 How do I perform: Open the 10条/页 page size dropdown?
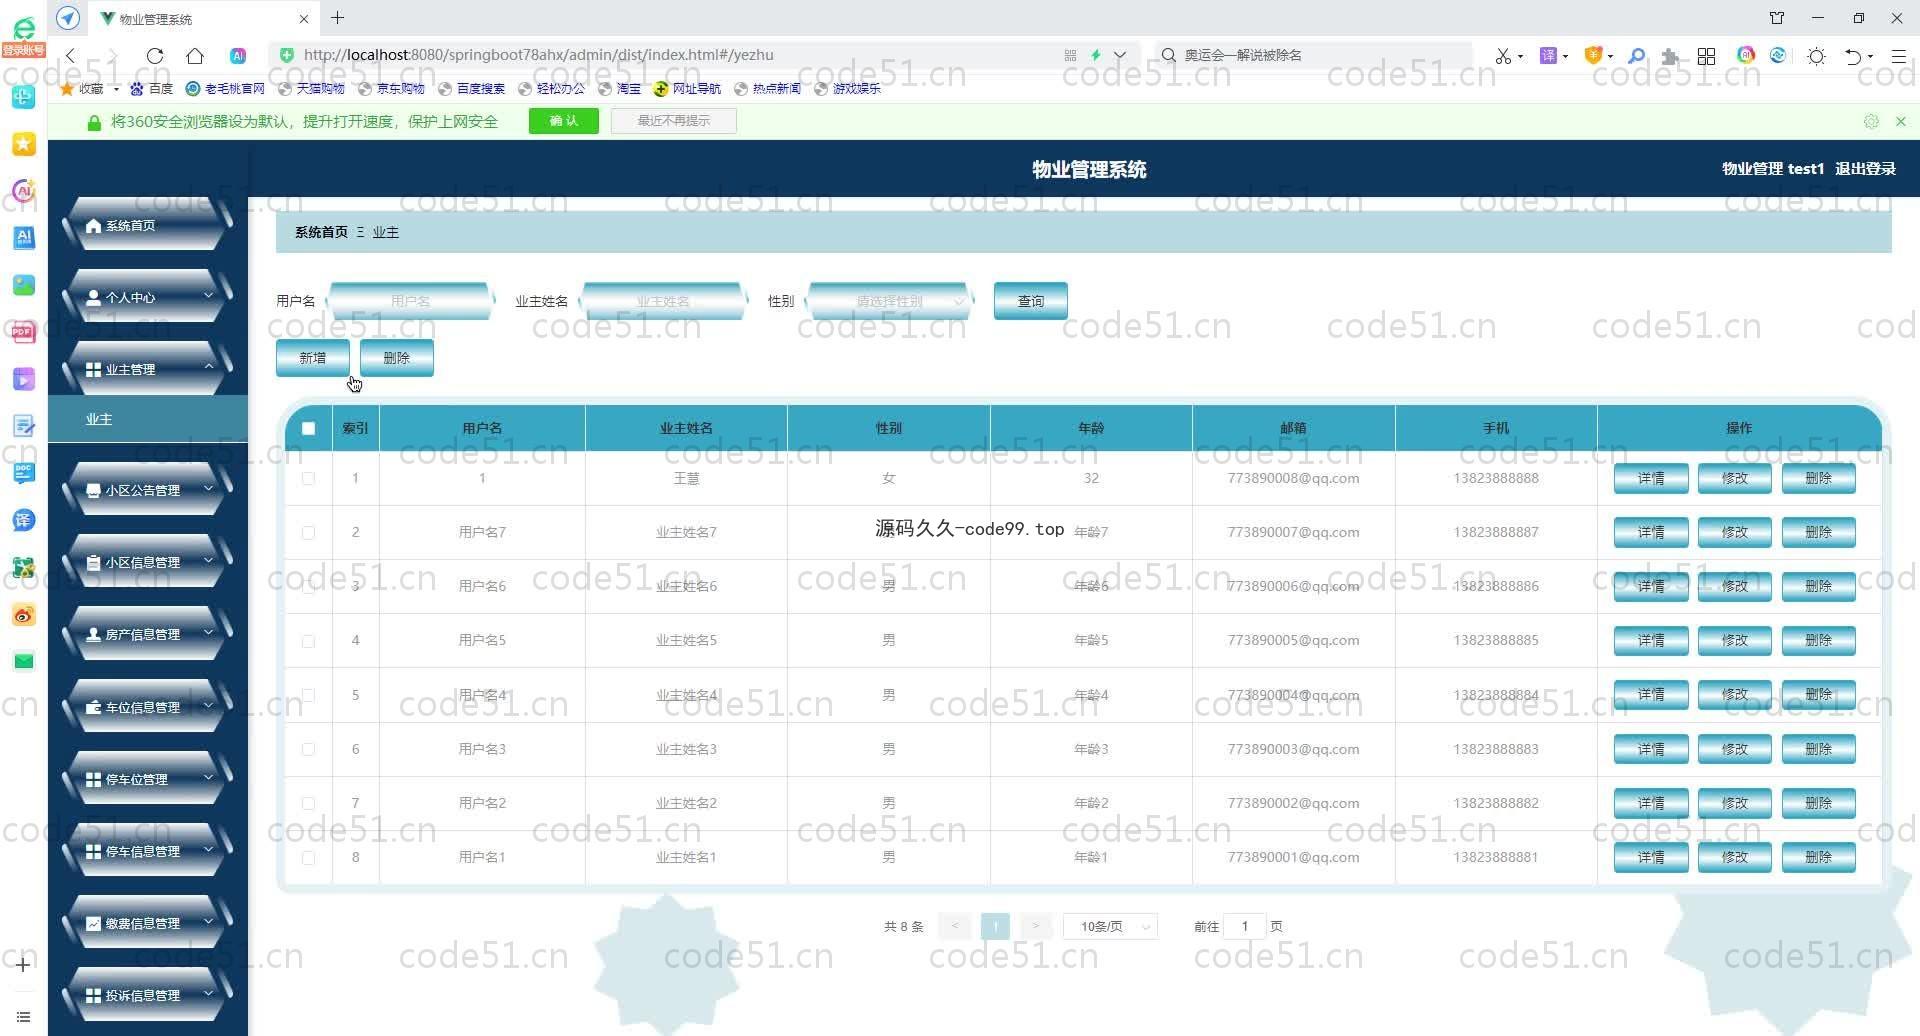pos(1110,927)
